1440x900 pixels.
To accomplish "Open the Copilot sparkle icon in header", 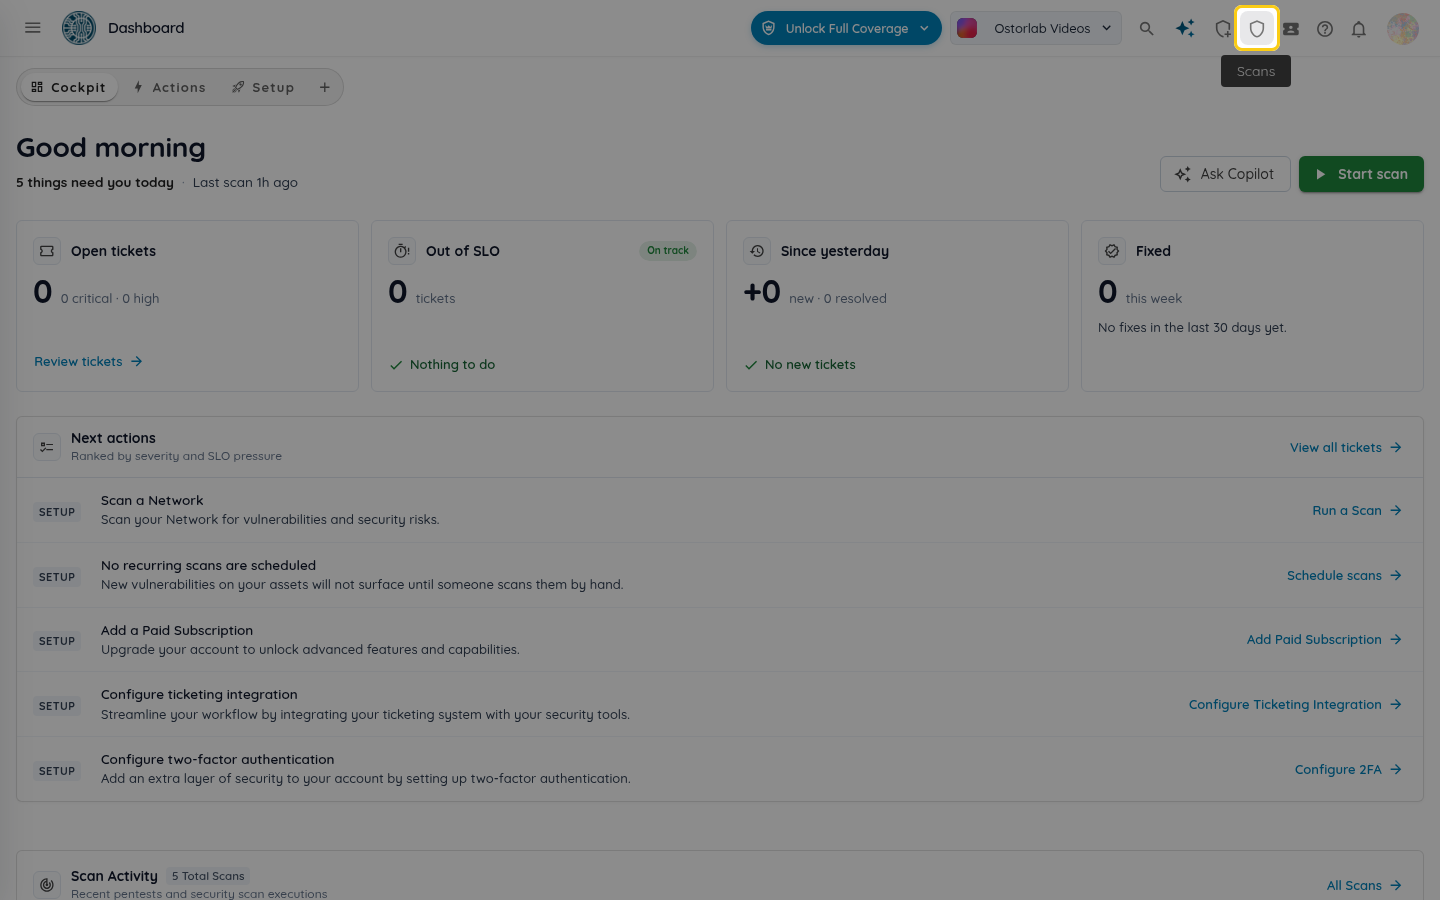I will tap(1185, 29).
